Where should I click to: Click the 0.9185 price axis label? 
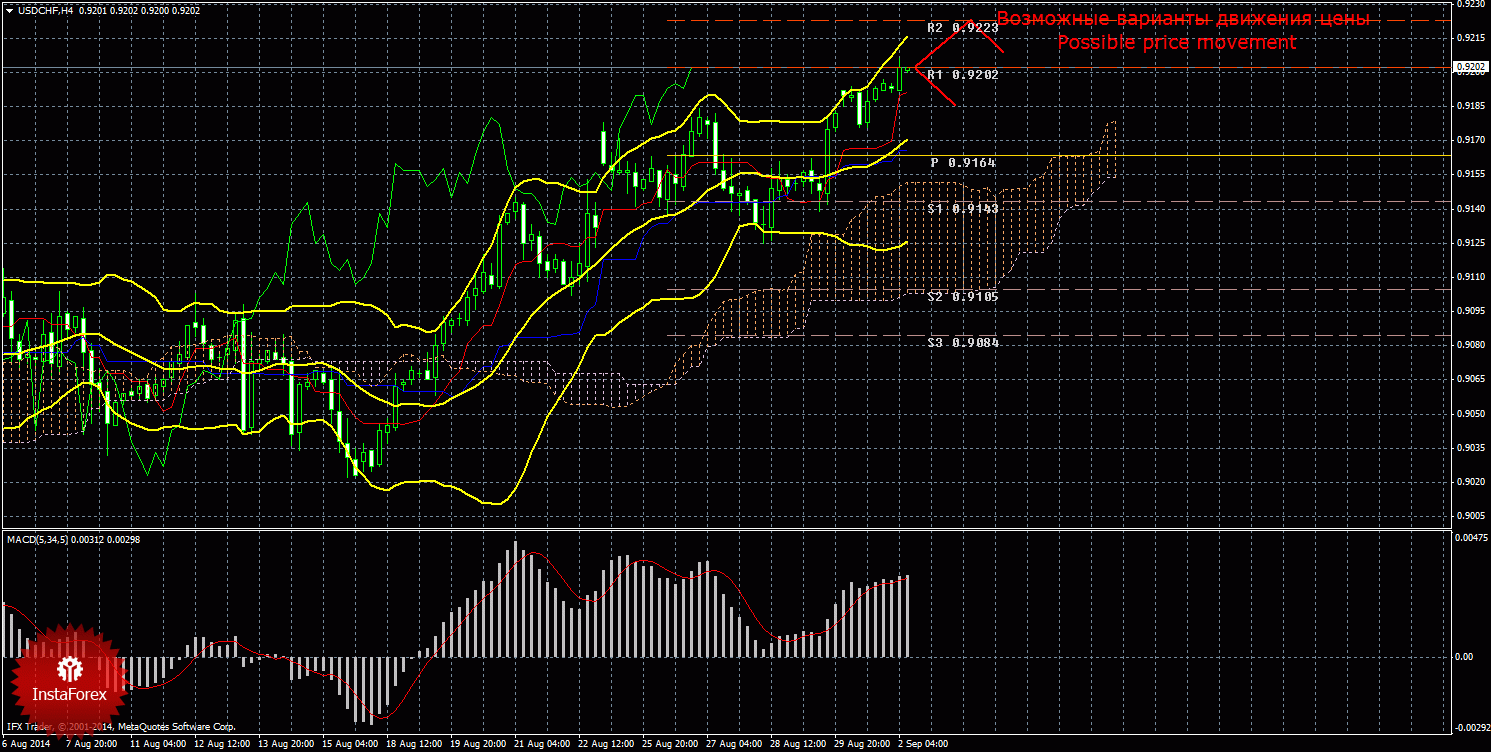pyautogui.click(x=1470, y=106)
